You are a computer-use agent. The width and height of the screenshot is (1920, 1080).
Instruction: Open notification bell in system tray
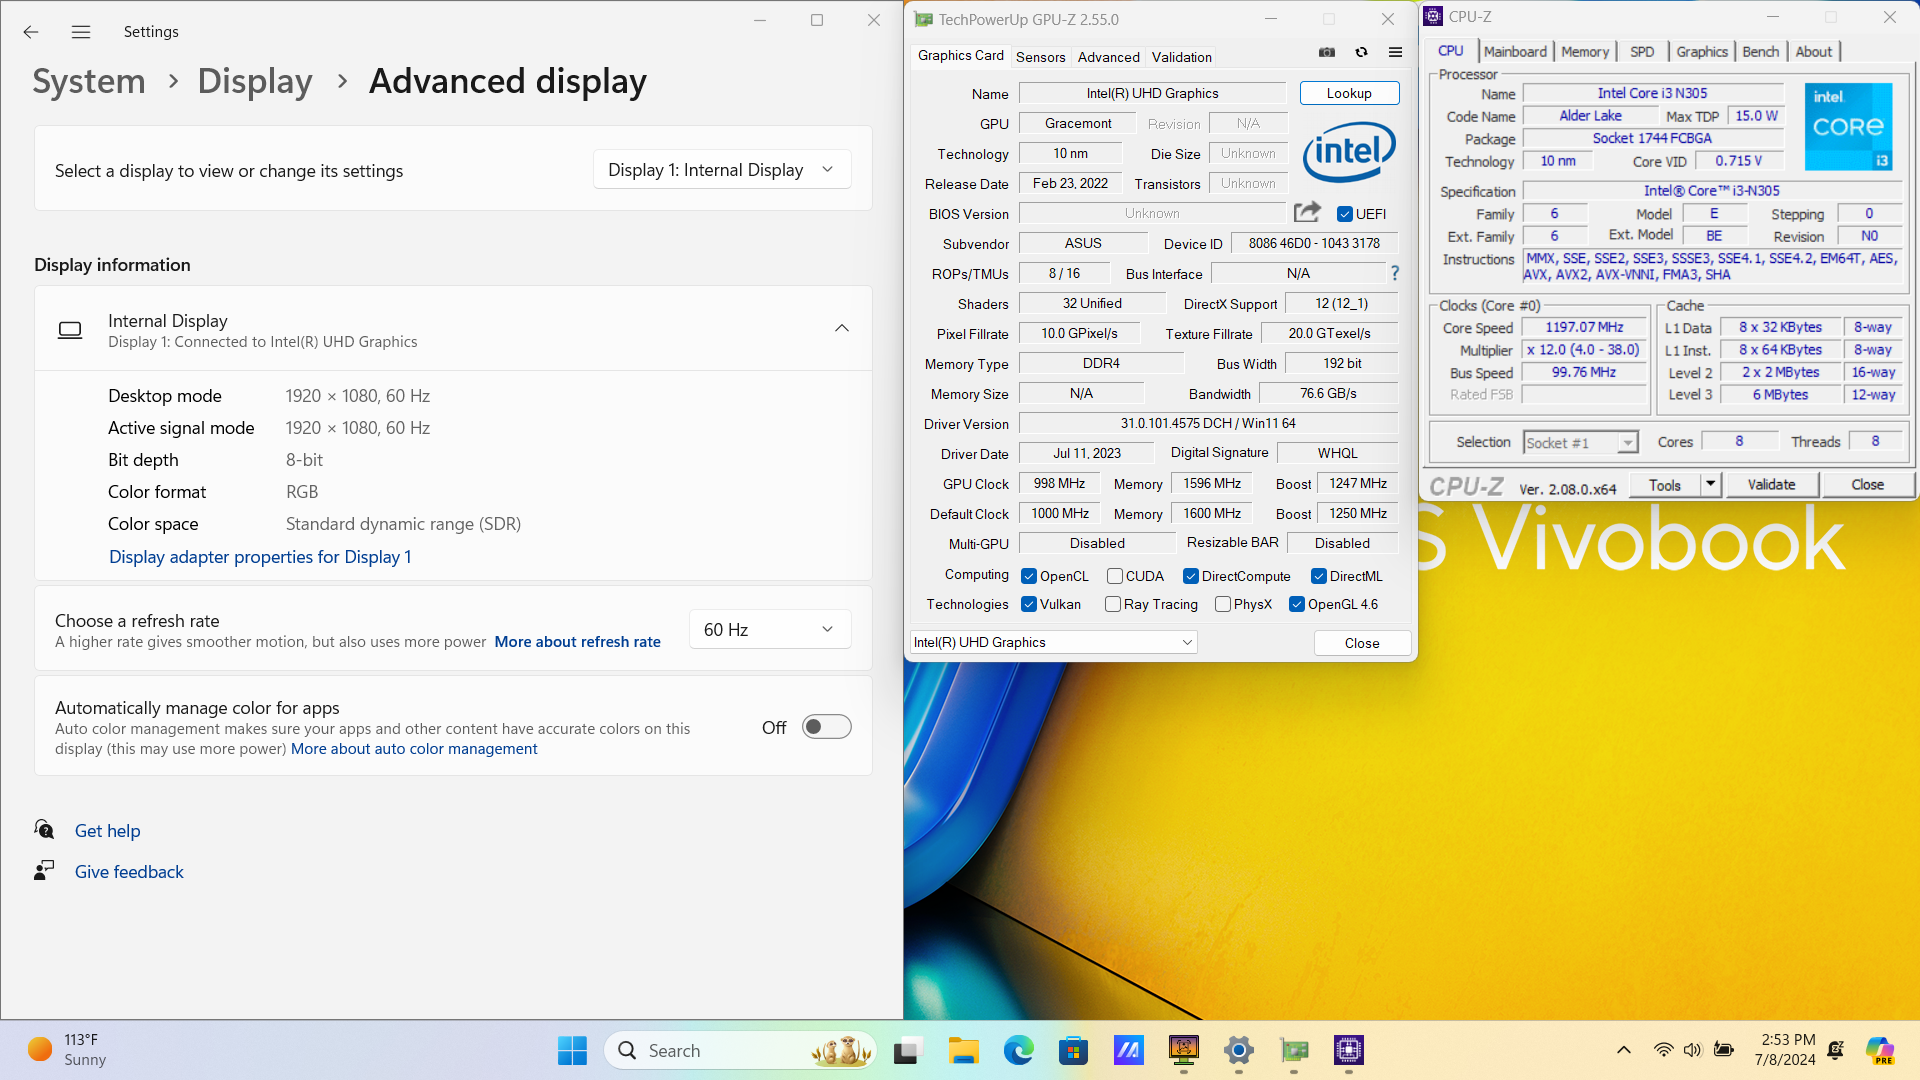coord(1836,1050)
